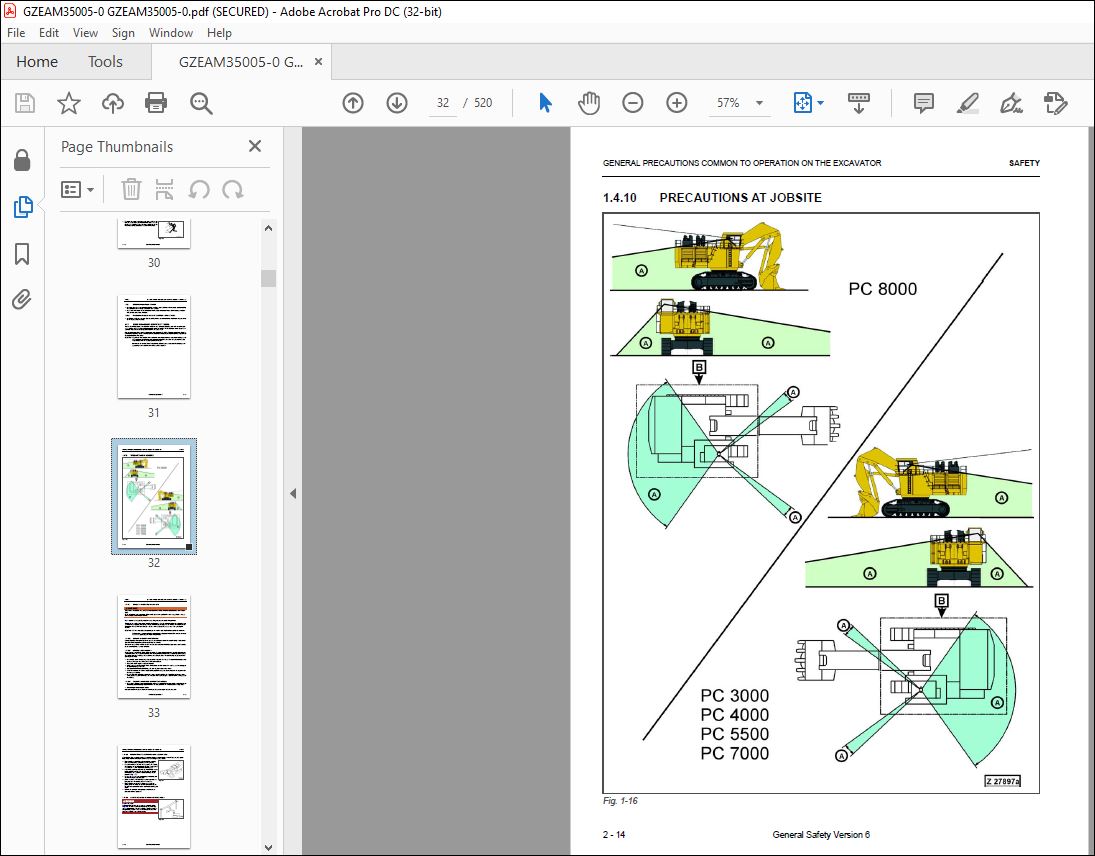This screenshot has width=1095, height=856.
Task: Select the arrow selection tool
Action: coord(545,103)
